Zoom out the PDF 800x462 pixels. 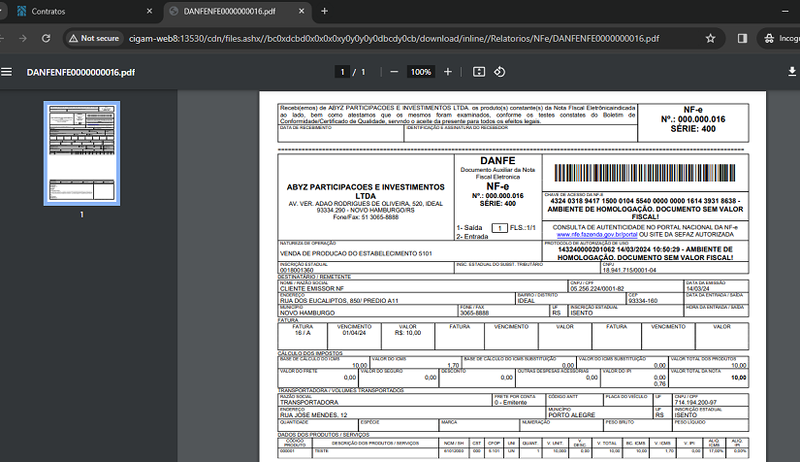[394, 72]
